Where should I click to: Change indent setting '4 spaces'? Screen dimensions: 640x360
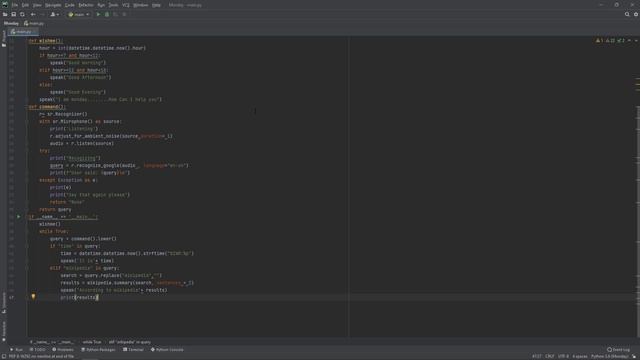click(x=580, y=356)
